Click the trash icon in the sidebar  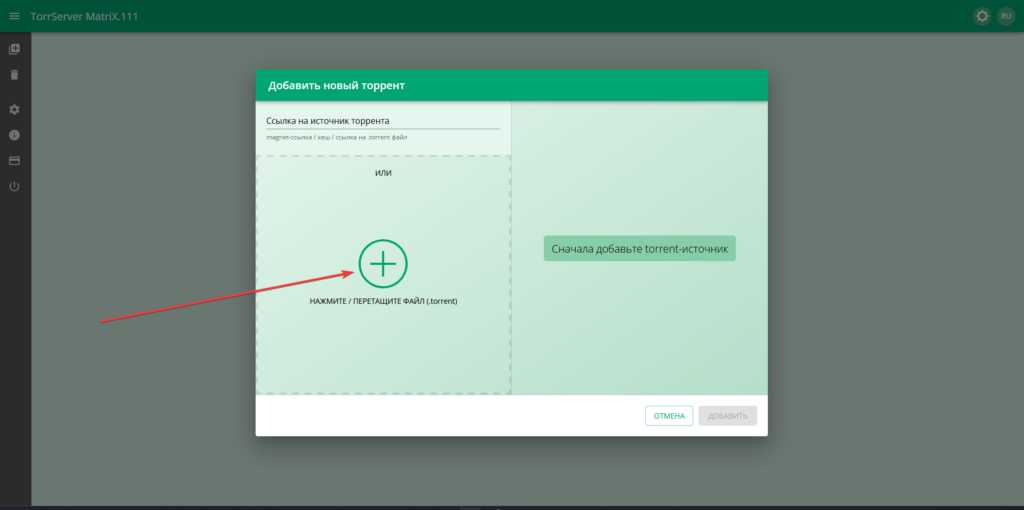click(14, 74)
